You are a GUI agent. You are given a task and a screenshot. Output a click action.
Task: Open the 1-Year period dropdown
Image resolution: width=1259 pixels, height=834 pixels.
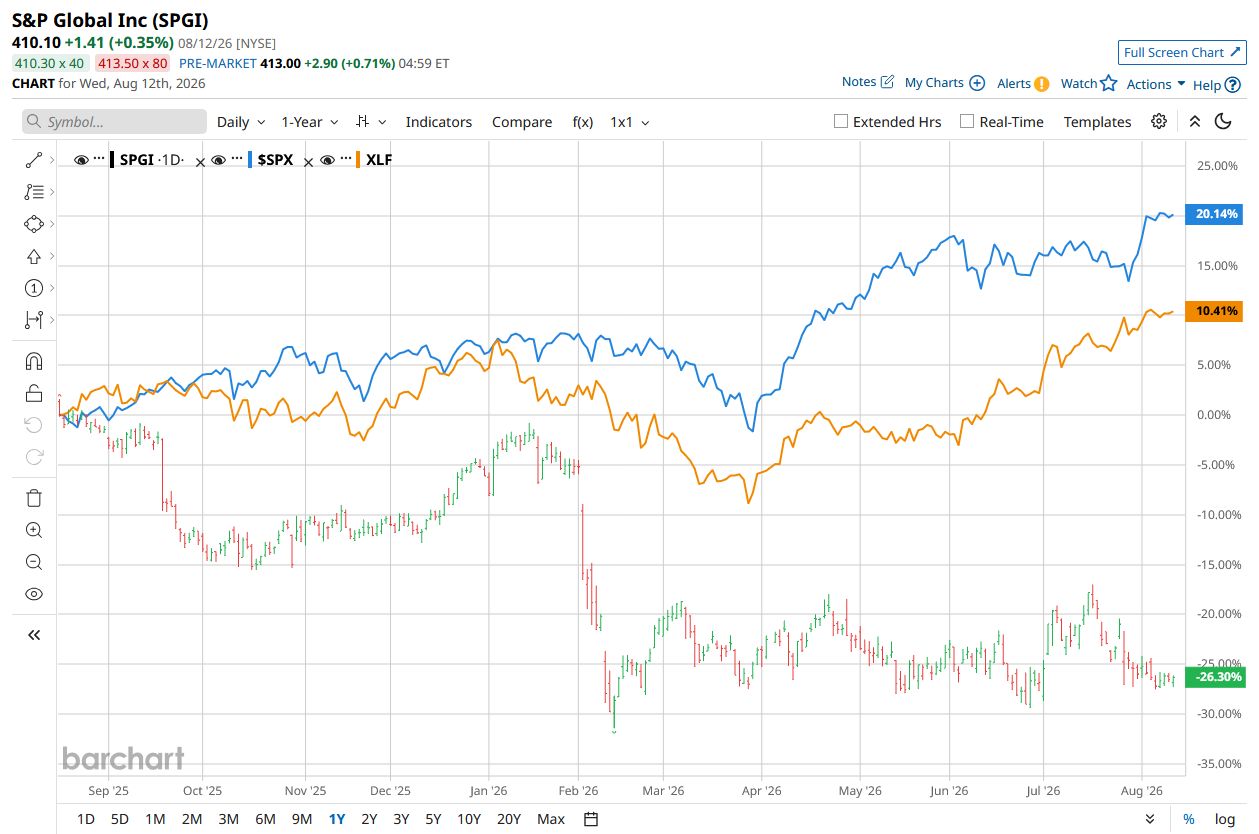point(309,121)
